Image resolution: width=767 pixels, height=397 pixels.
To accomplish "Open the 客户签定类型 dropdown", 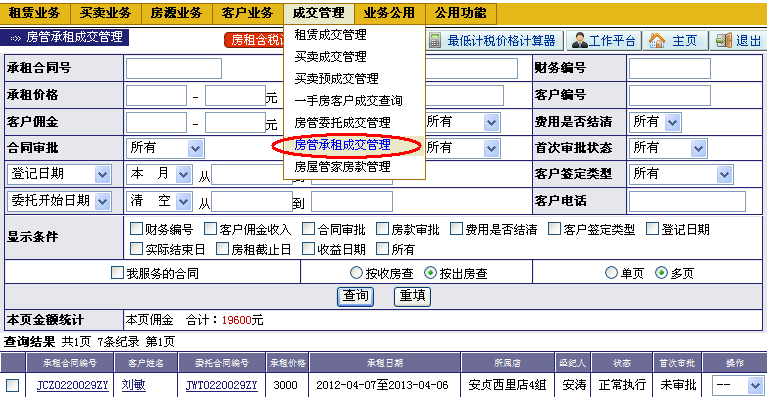I will point(680,174).
